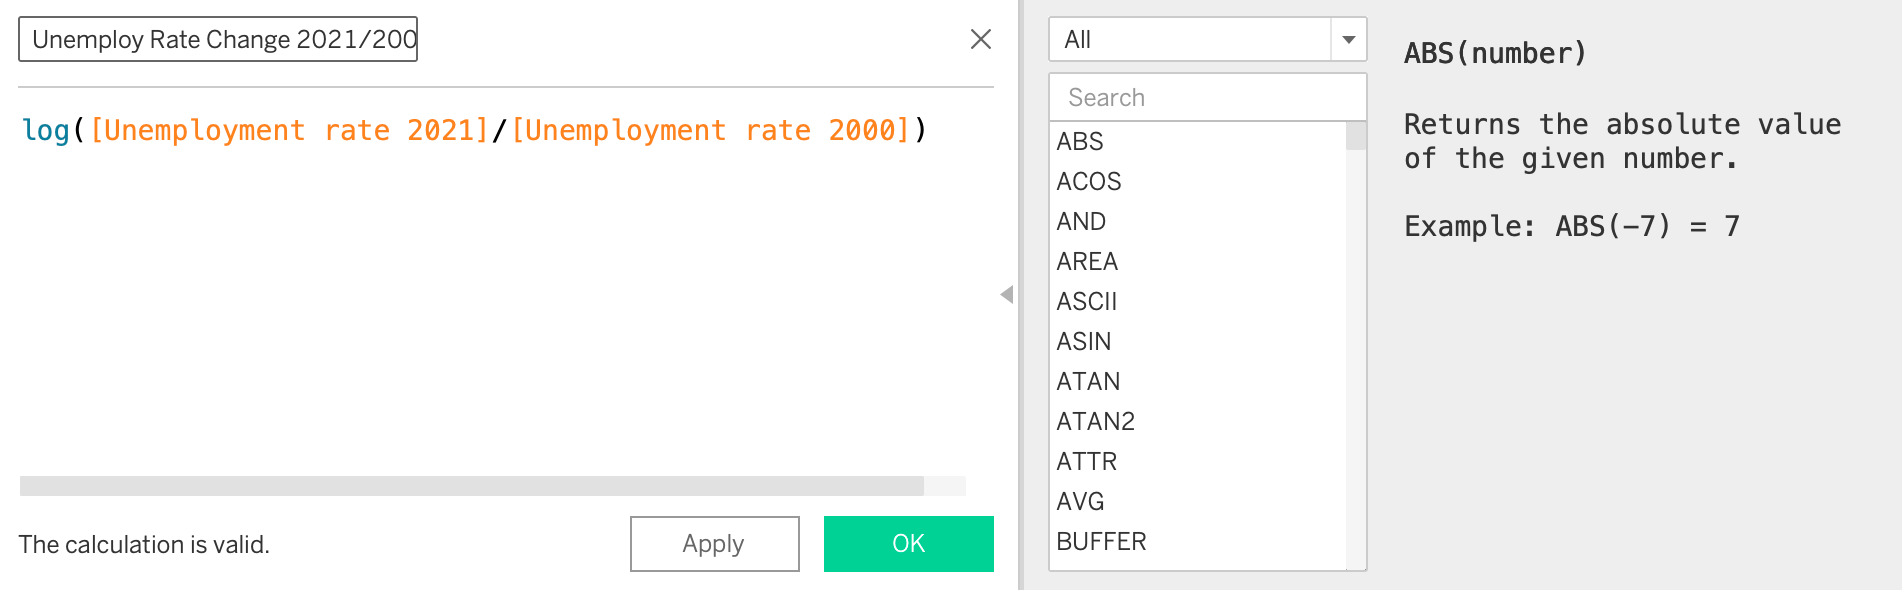
Task: Choose the AVG function
Action: 1080,501
